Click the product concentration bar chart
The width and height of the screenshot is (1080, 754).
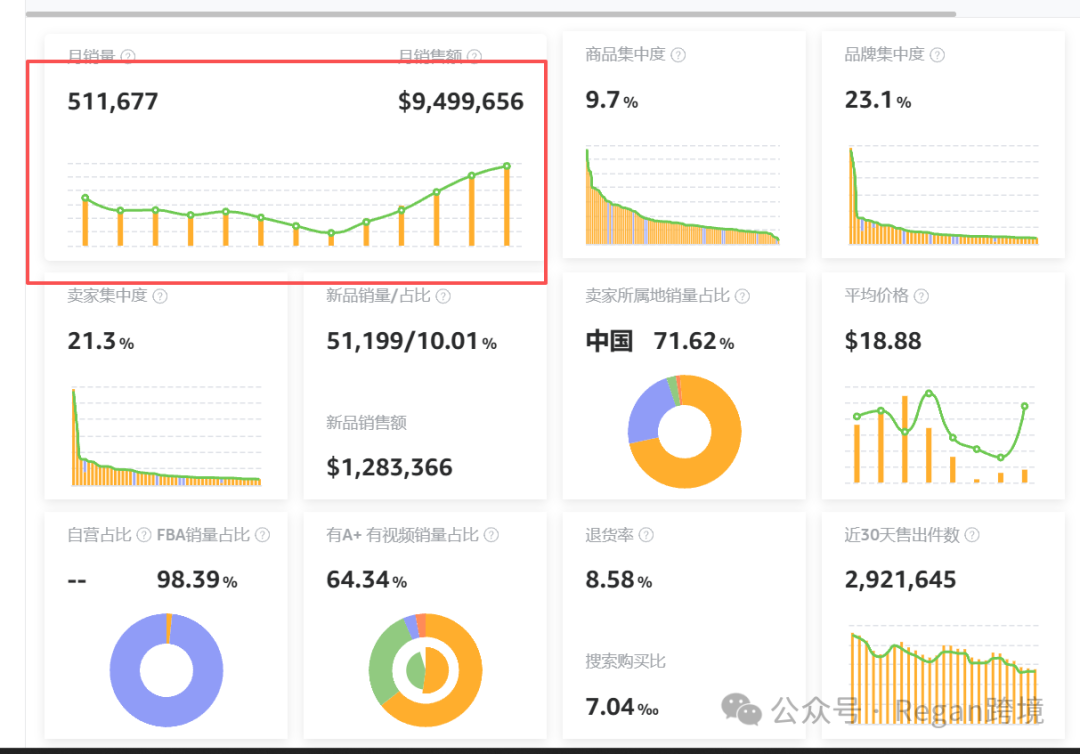point(683,196)
